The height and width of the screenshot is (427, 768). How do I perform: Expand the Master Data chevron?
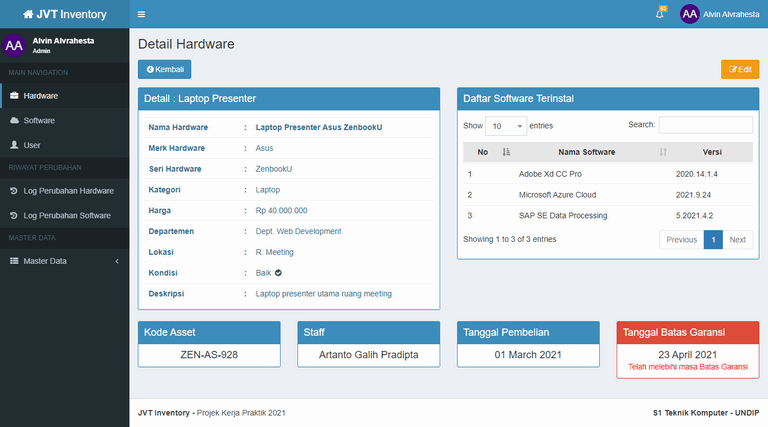[x=117, y=261]
